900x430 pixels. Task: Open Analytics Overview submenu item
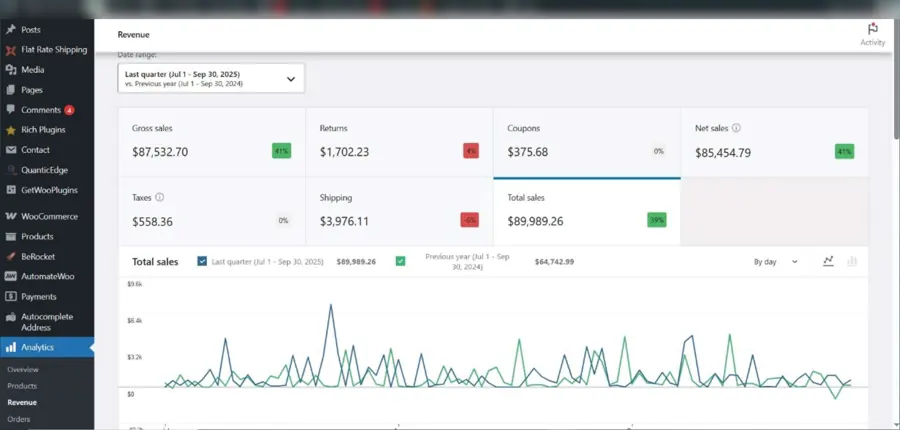[23, 370]
